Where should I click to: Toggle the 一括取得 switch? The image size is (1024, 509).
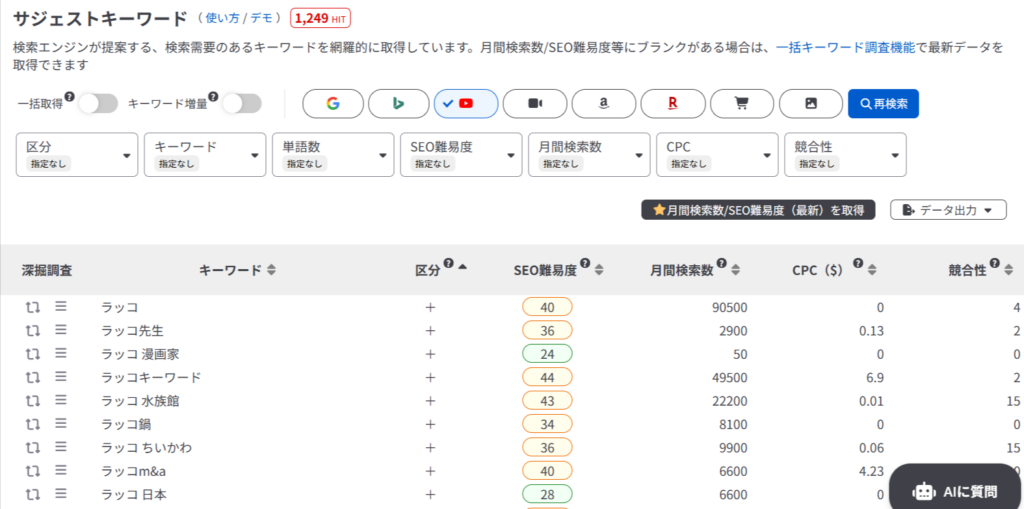pos(98,103)
